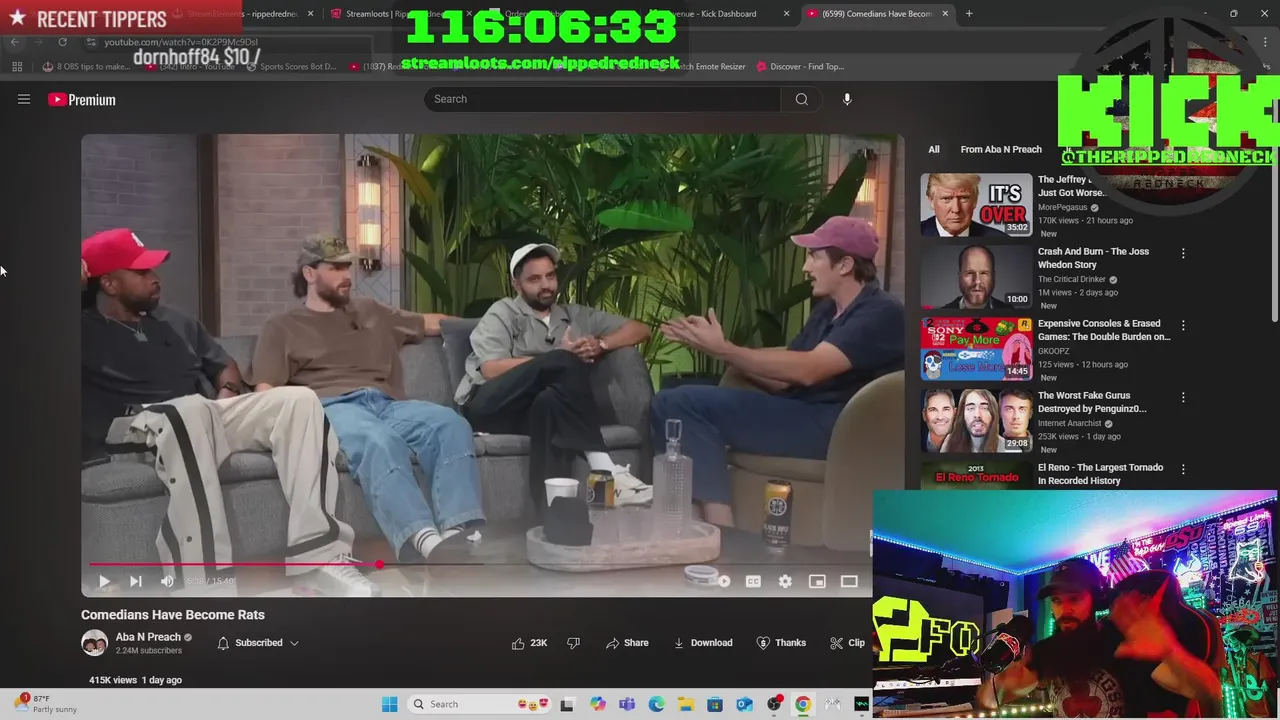Select the All filter chip
Image resolution: width=1280 pixels, height=720 pixels.
coord(933,149)
